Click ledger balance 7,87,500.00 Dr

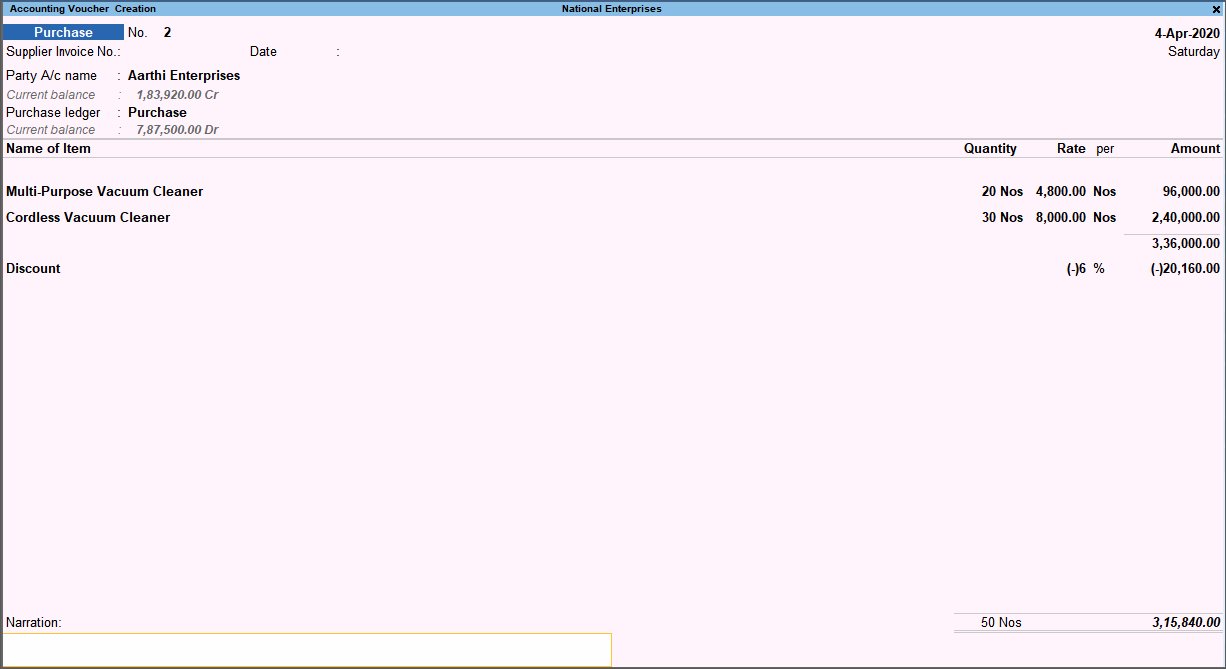pyautogui.click(x=177, y=129)
